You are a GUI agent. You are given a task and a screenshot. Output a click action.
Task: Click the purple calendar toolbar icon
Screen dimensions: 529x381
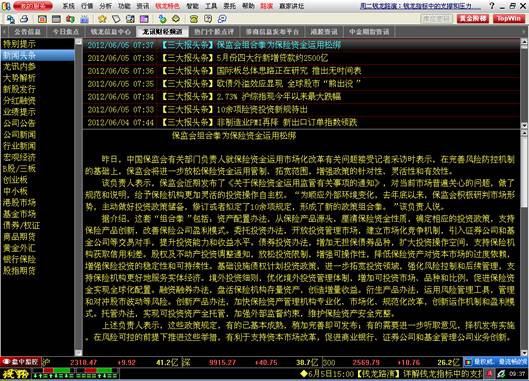coord(144,19)
